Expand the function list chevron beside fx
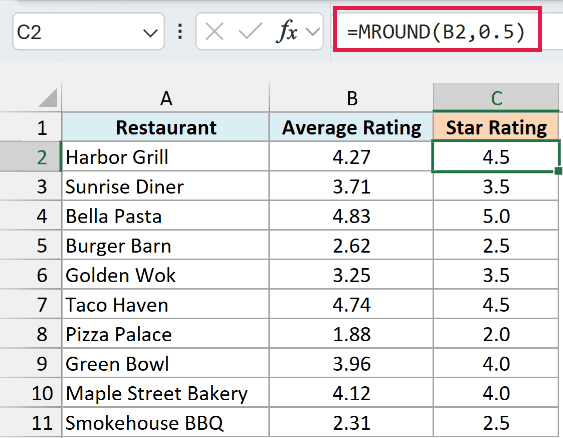 click(x=313, y=32)
